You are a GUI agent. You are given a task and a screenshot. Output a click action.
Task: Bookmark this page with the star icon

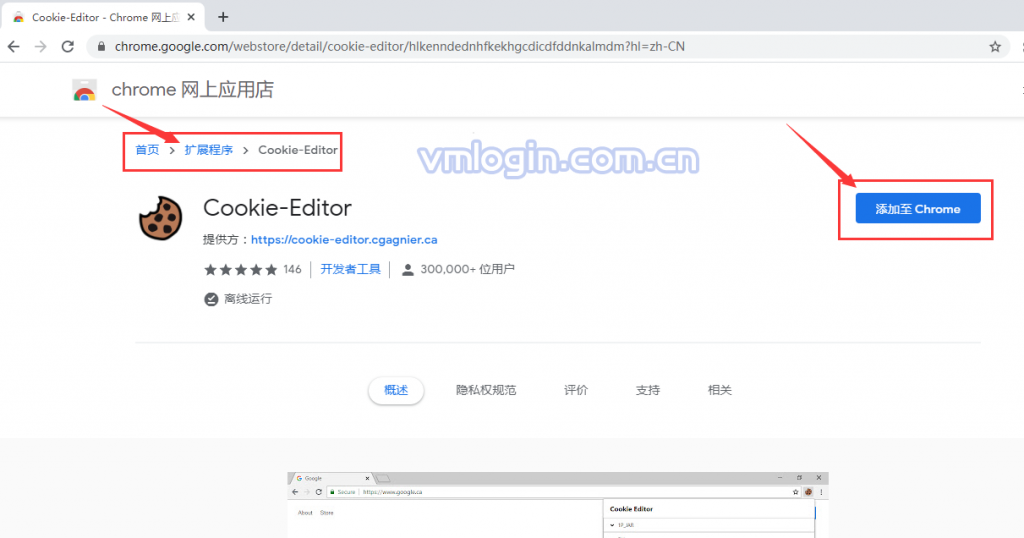pyautogui.click(x=995, y=46)
